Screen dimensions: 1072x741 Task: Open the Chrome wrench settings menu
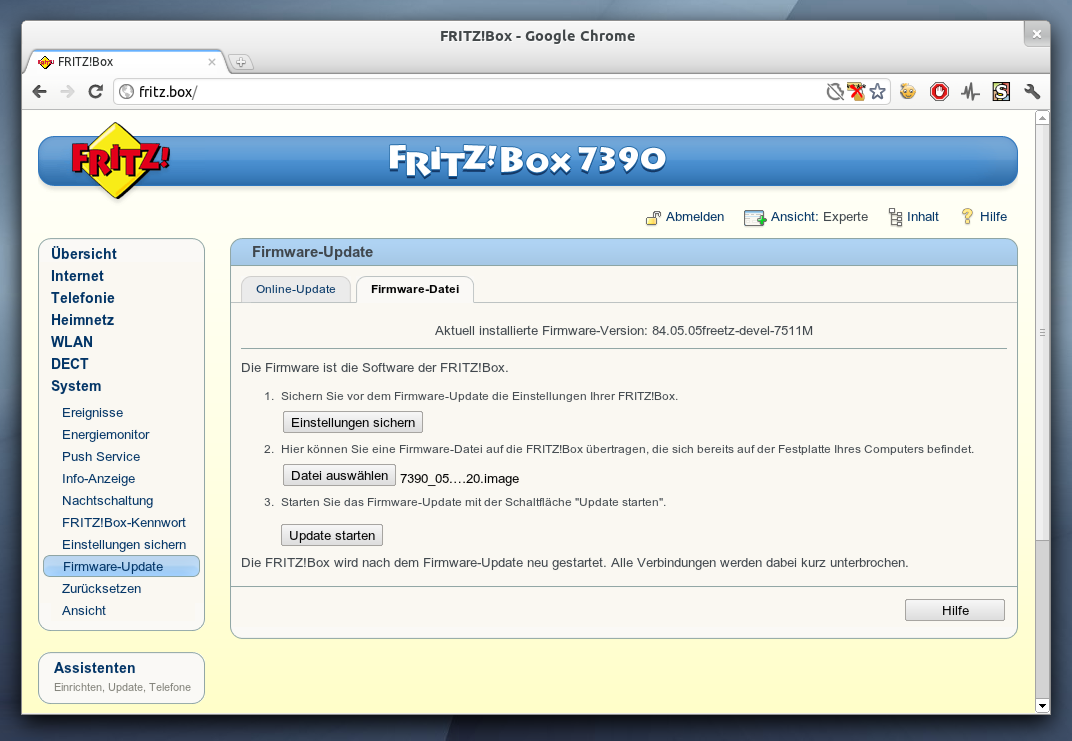(x=1032, y=92)
